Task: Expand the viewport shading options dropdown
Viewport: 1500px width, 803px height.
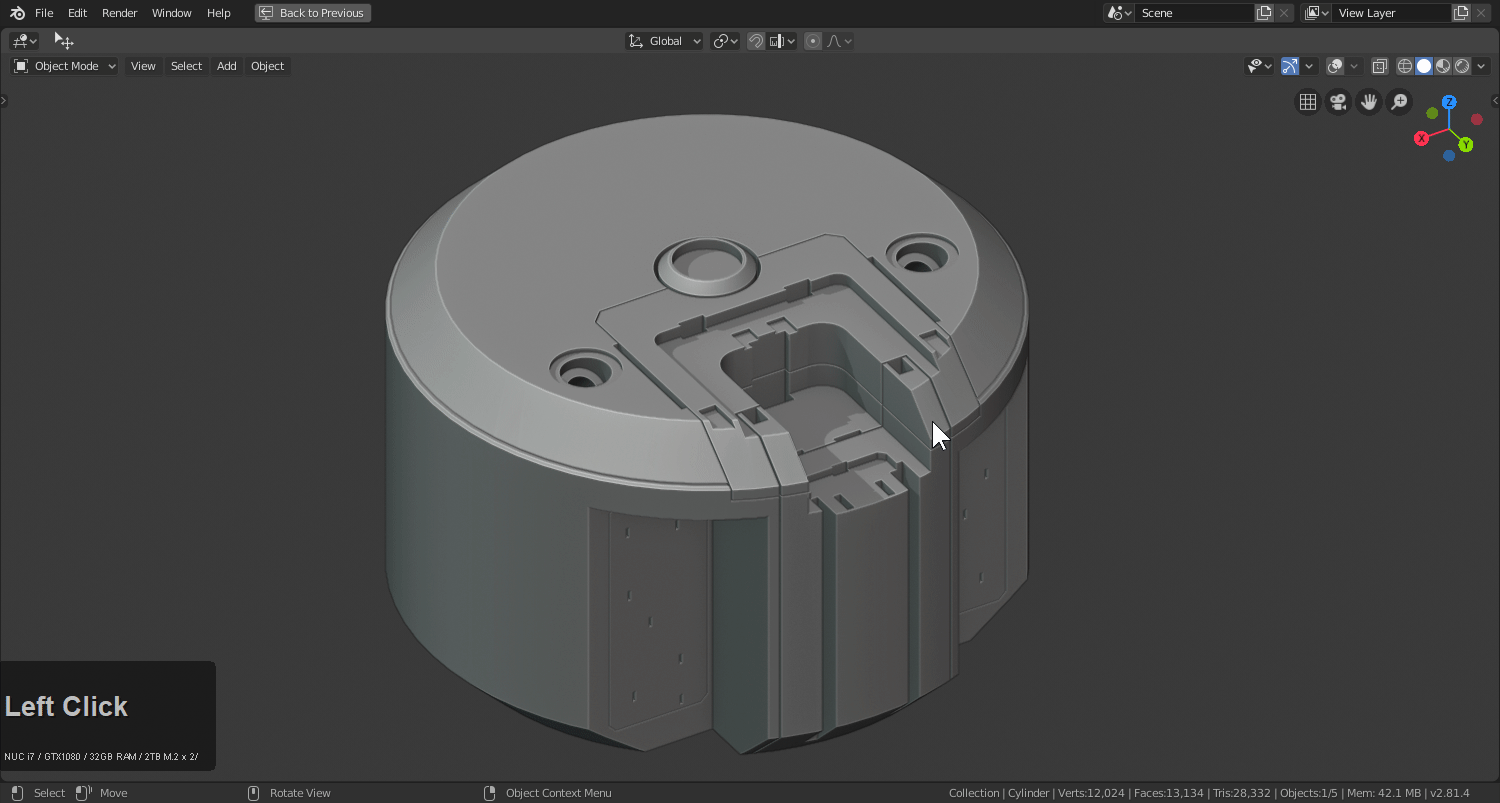Action: click(x=1482, y=66)
